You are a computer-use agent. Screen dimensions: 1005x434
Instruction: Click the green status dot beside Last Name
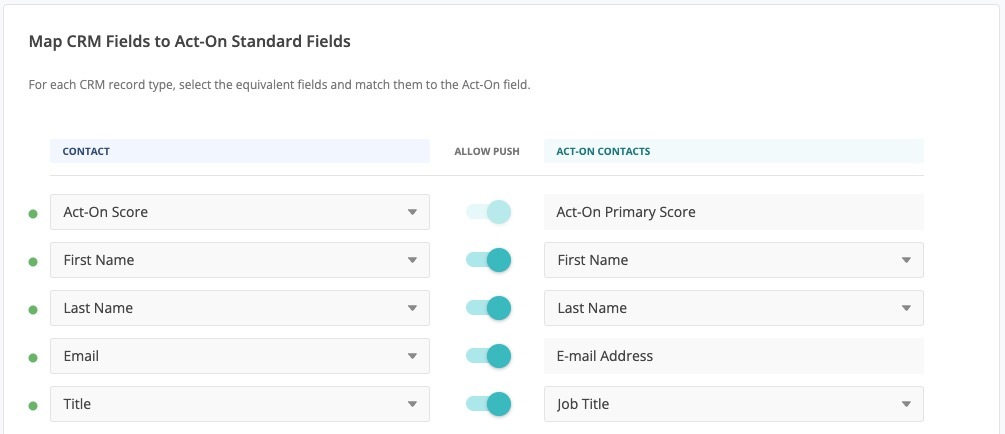click(33, 310)
